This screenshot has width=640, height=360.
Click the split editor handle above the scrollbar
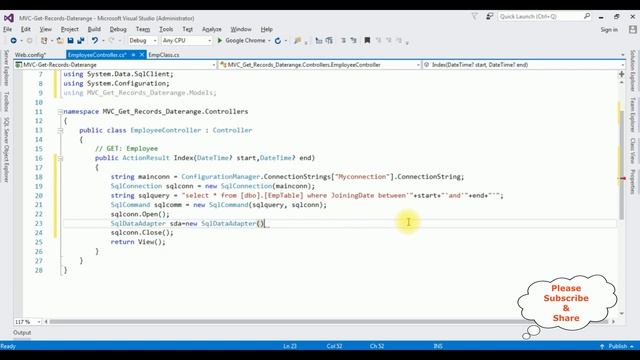621,74
